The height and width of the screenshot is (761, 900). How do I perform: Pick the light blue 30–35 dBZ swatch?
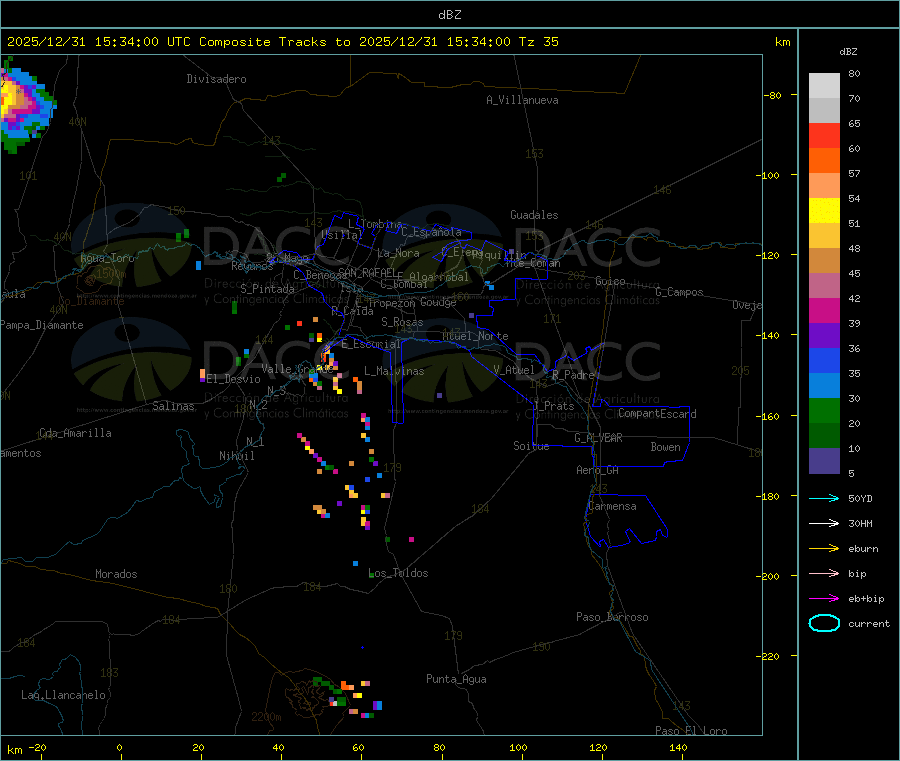point(824,386)
